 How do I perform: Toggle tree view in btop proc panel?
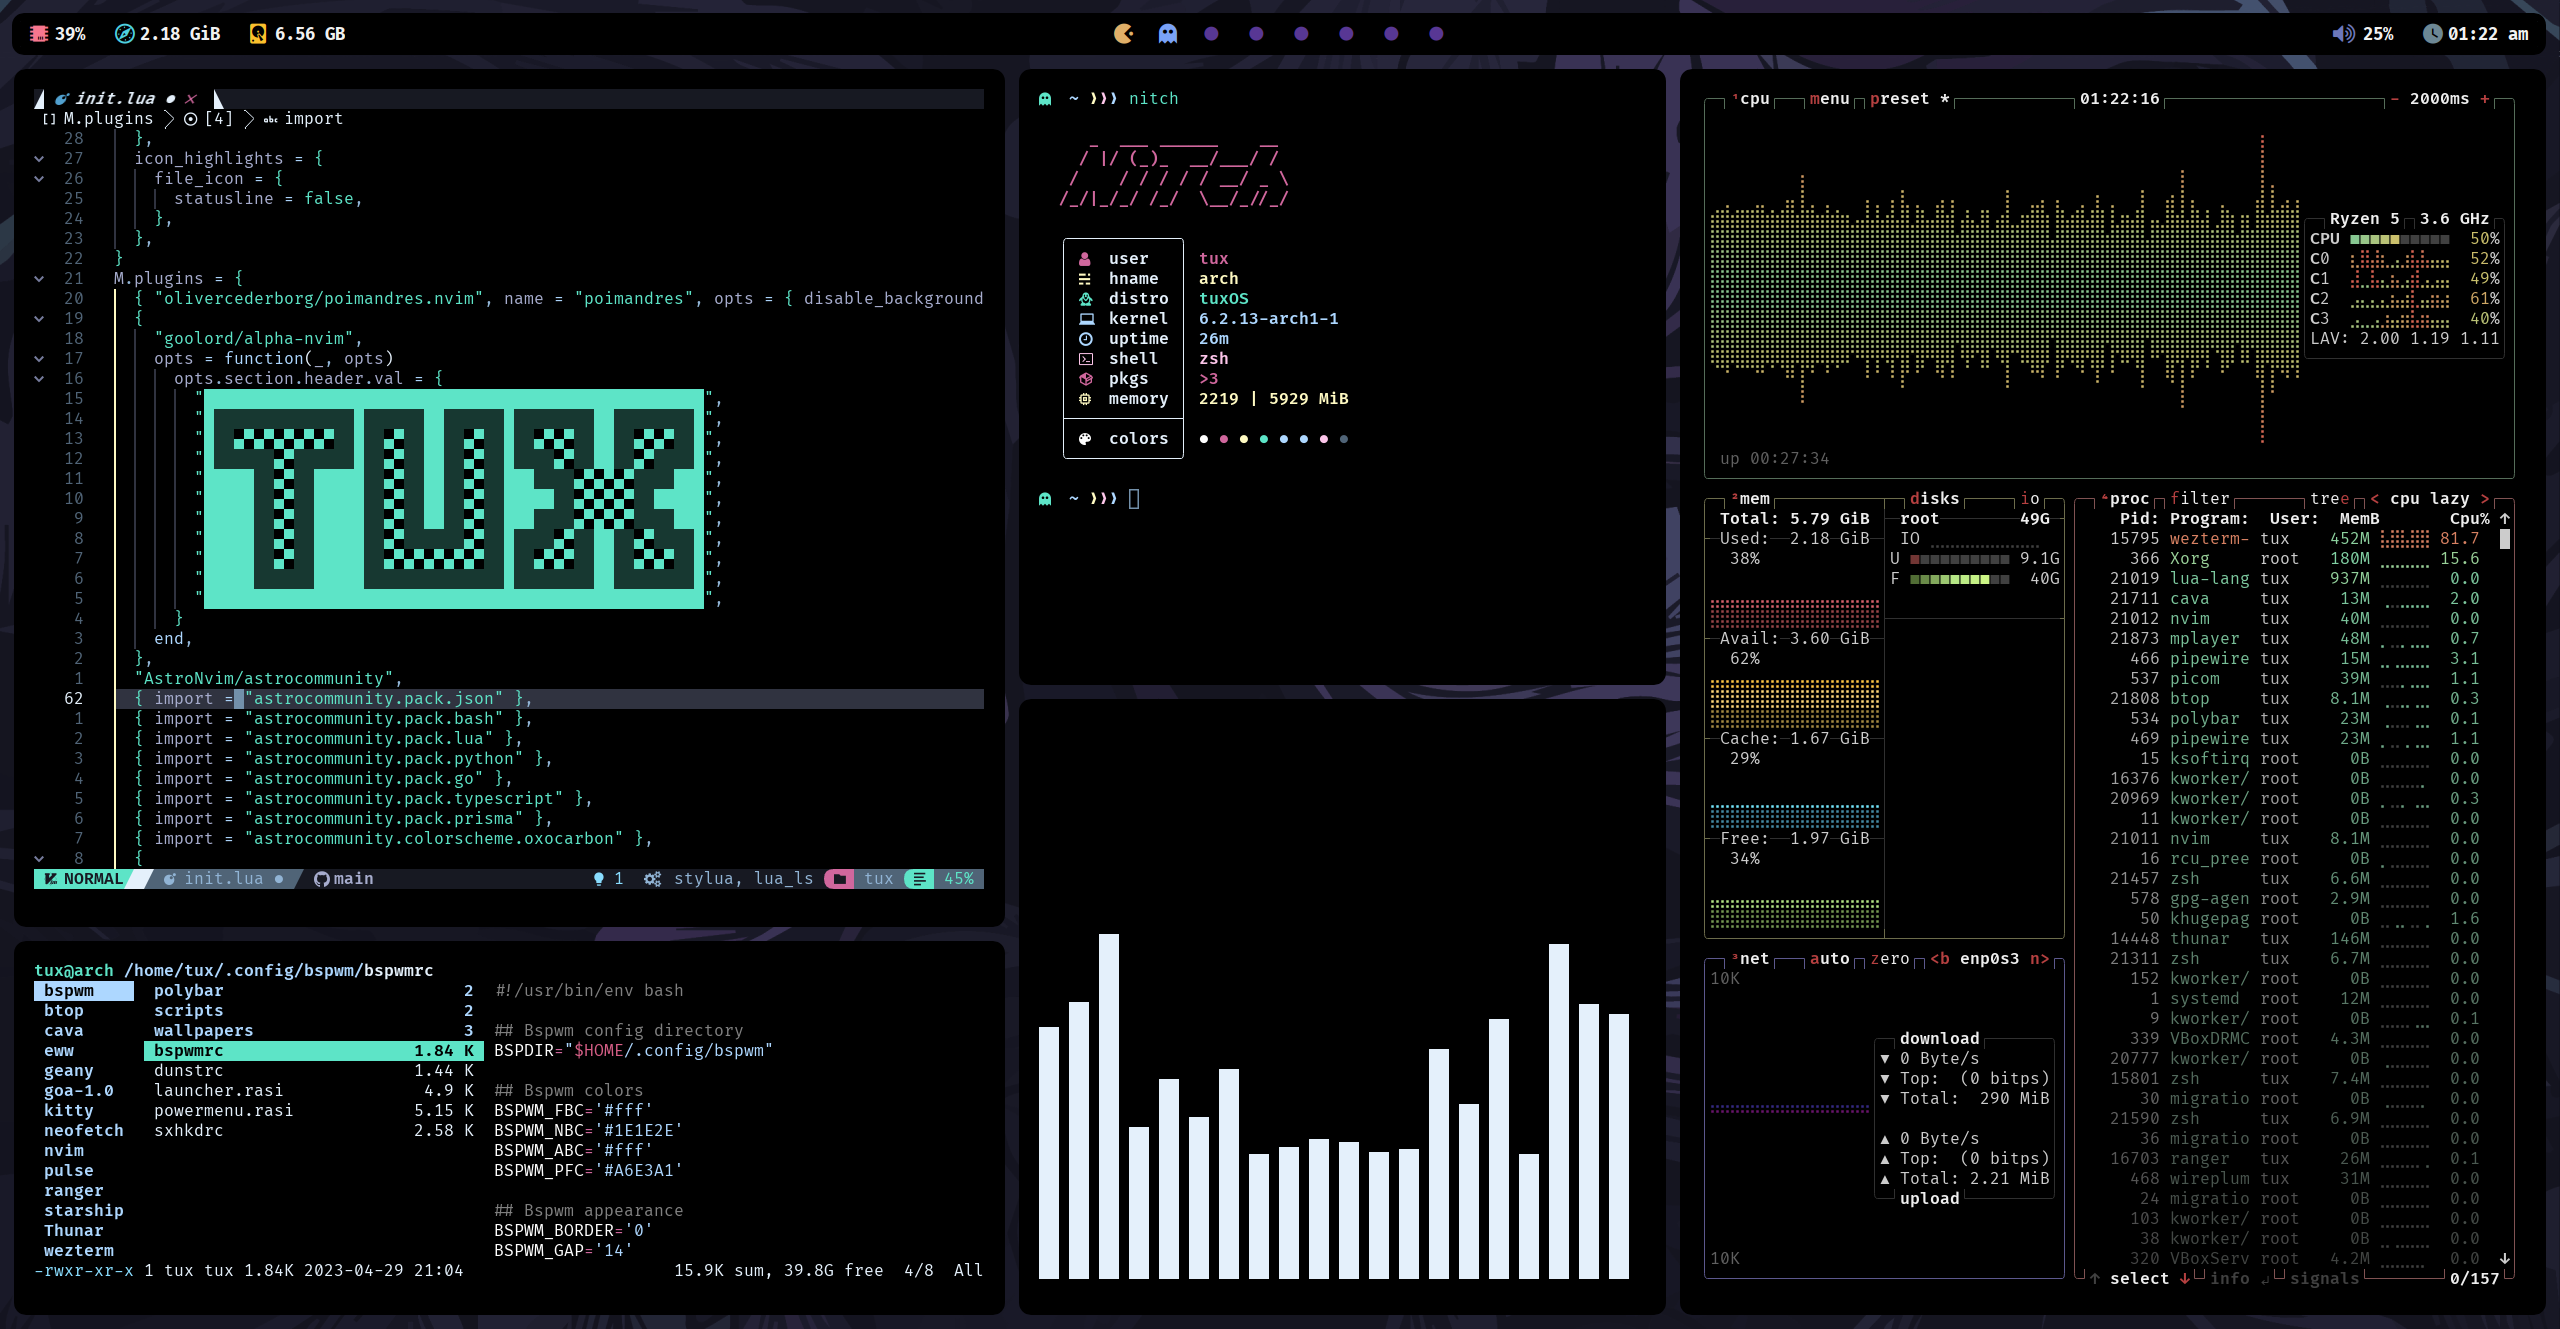point(2328,499)
